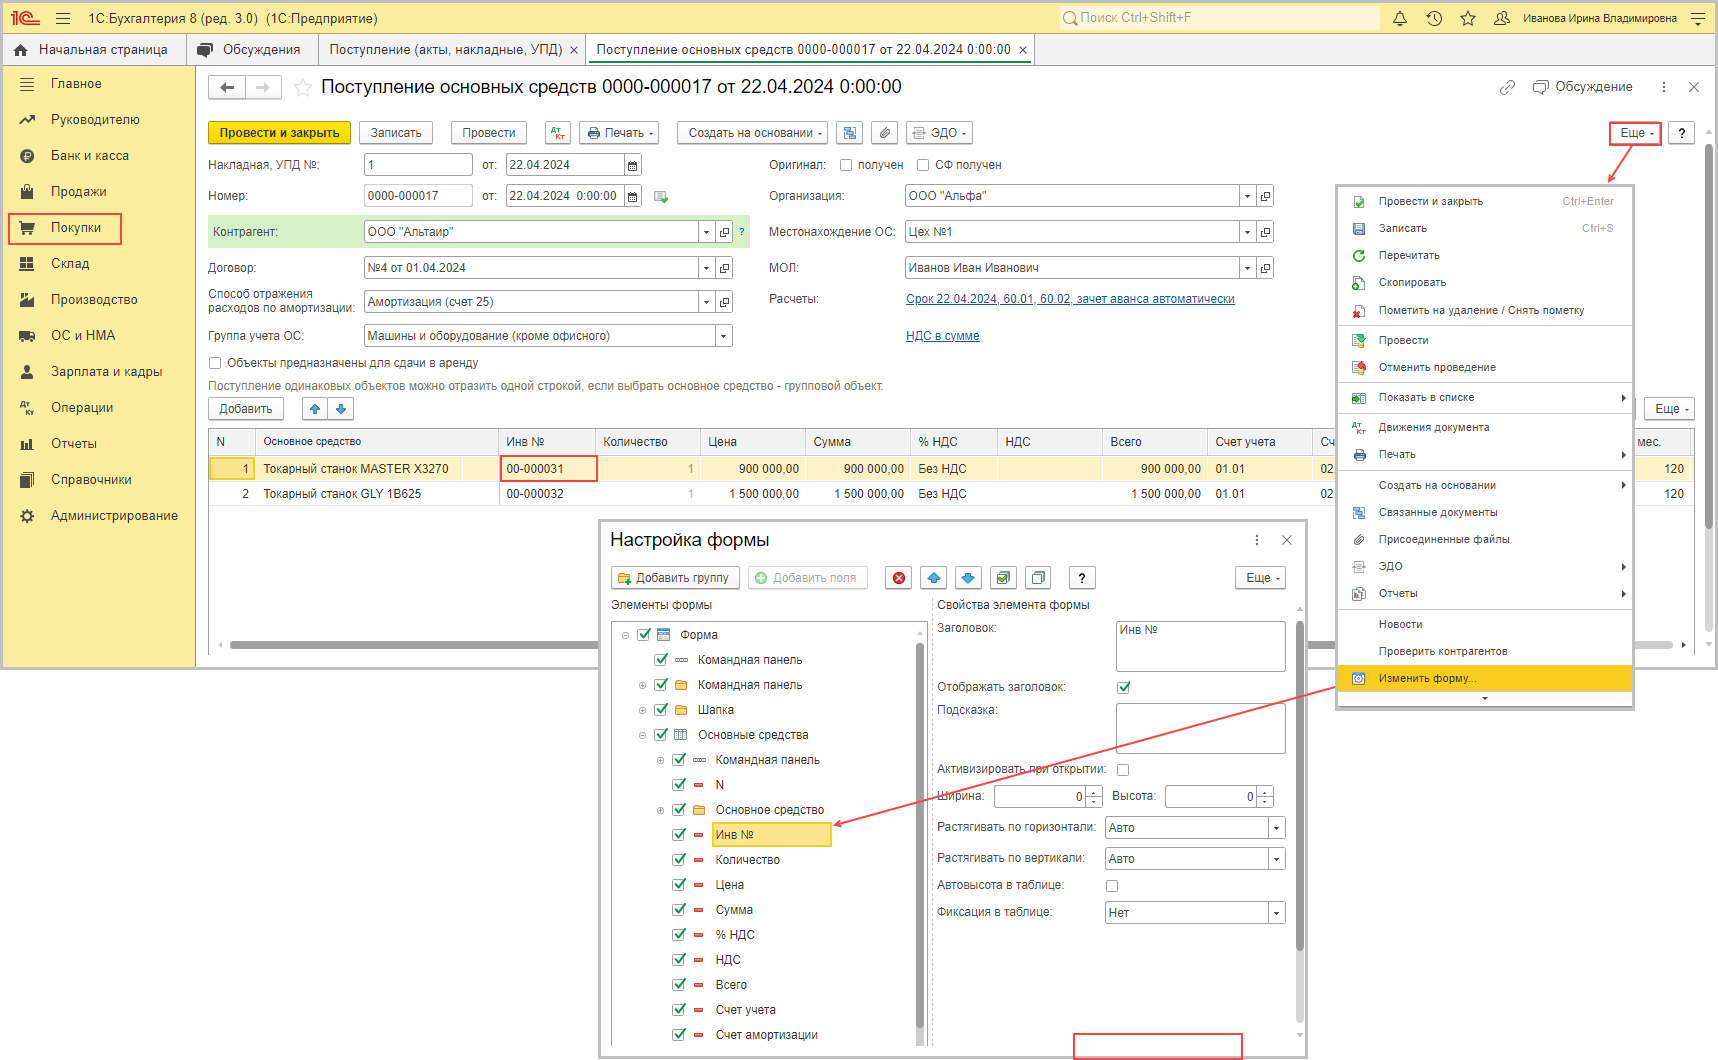Open Организация dropdown arrow
Viewport: 1718px width, 1060px height.
1247,197
